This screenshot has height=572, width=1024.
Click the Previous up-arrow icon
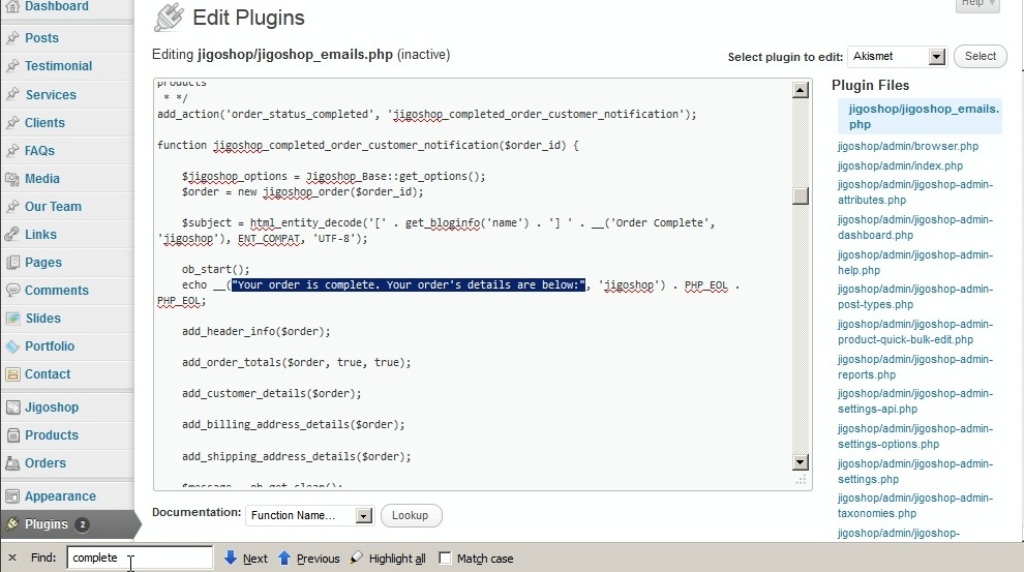[x=284, y=558]
